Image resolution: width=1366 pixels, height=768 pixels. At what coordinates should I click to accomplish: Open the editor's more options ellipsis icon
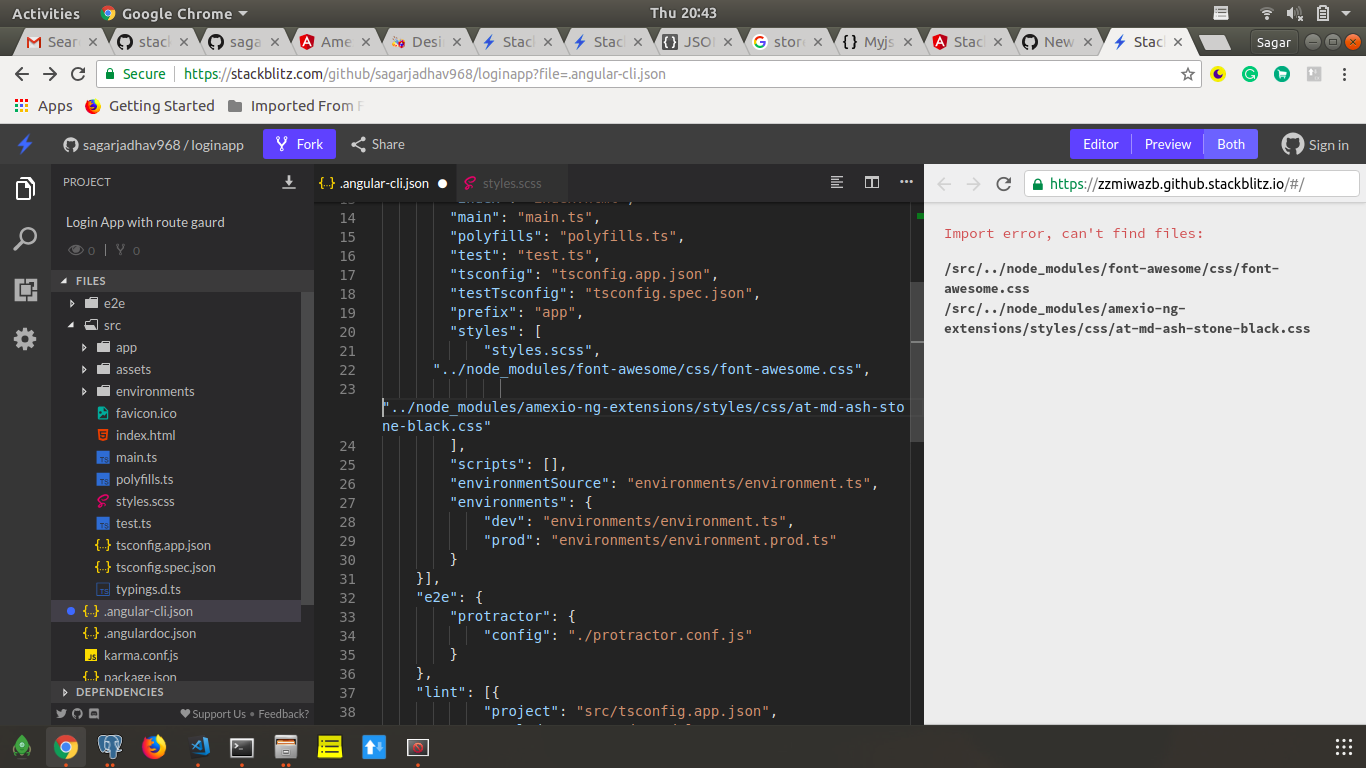coord(906,182)
